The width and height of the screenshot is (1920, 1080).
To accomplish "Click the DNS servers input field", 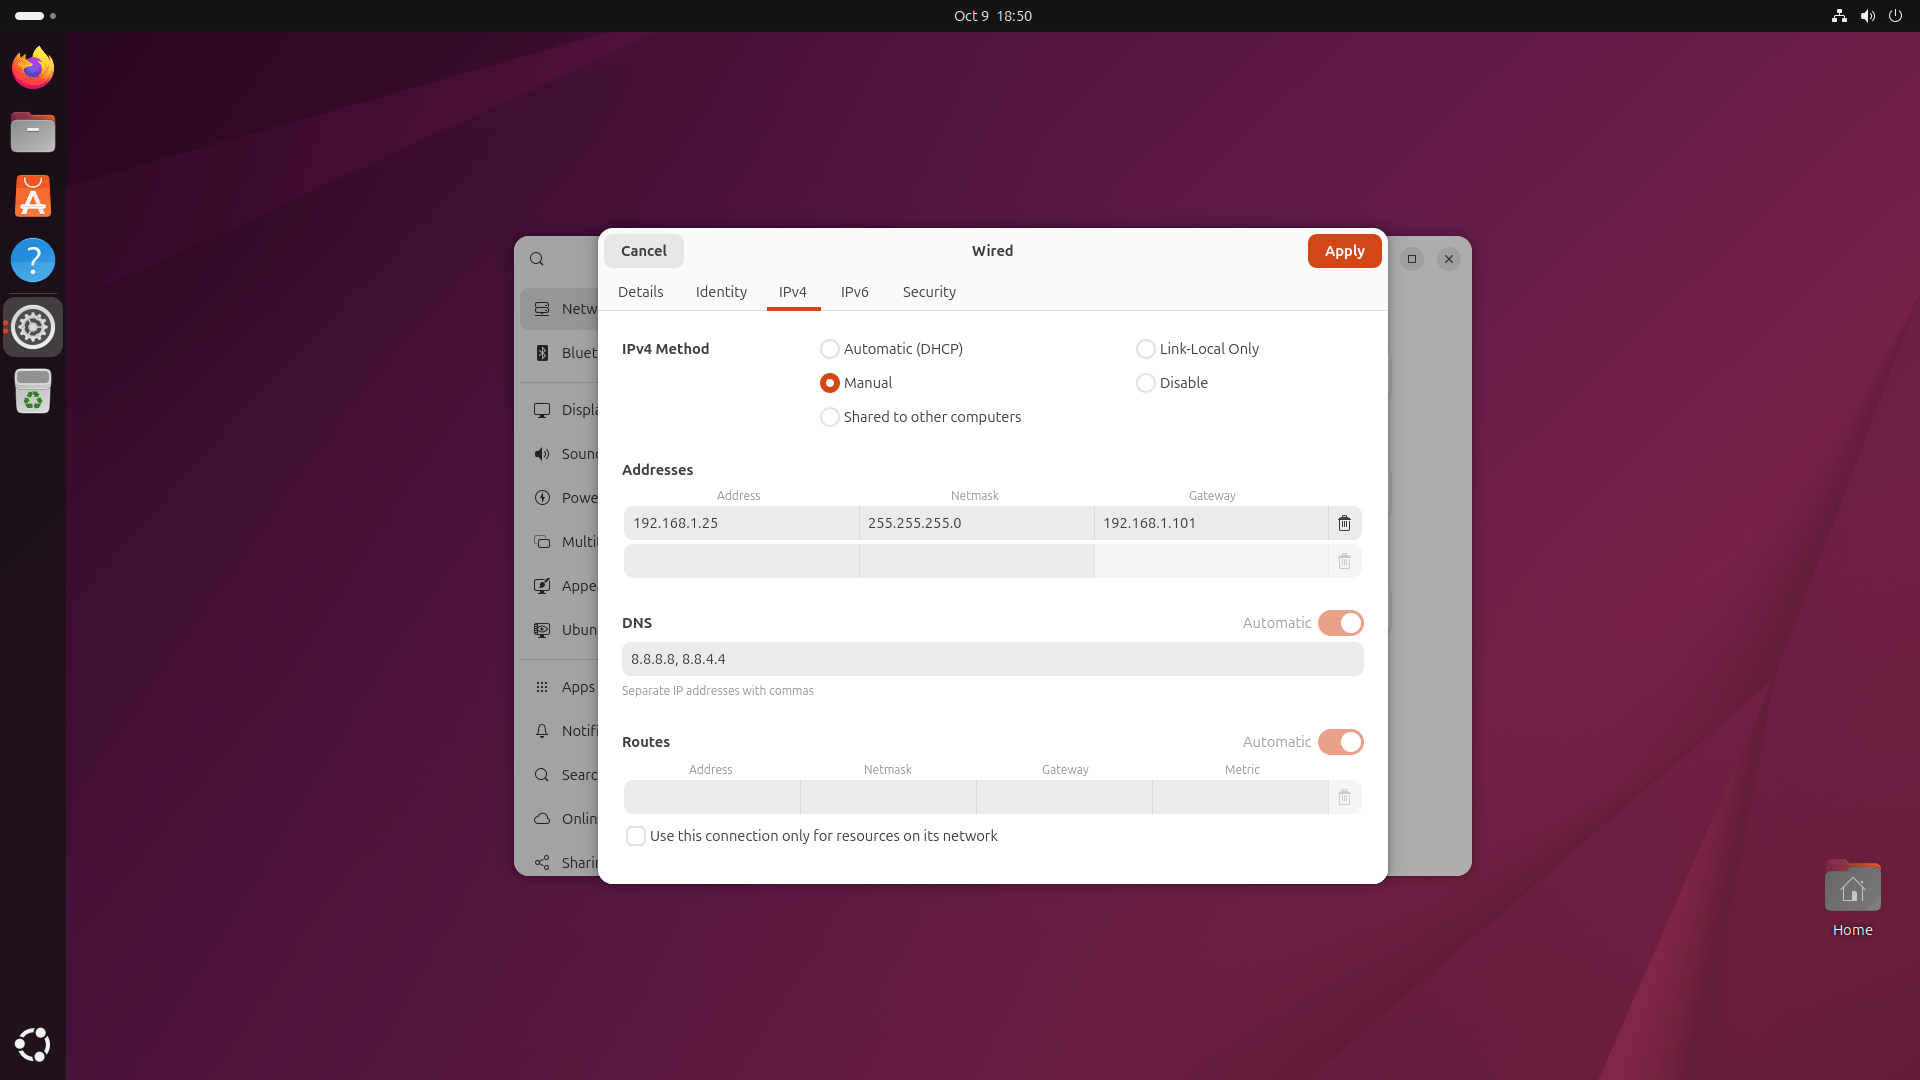I will (992, 659).
